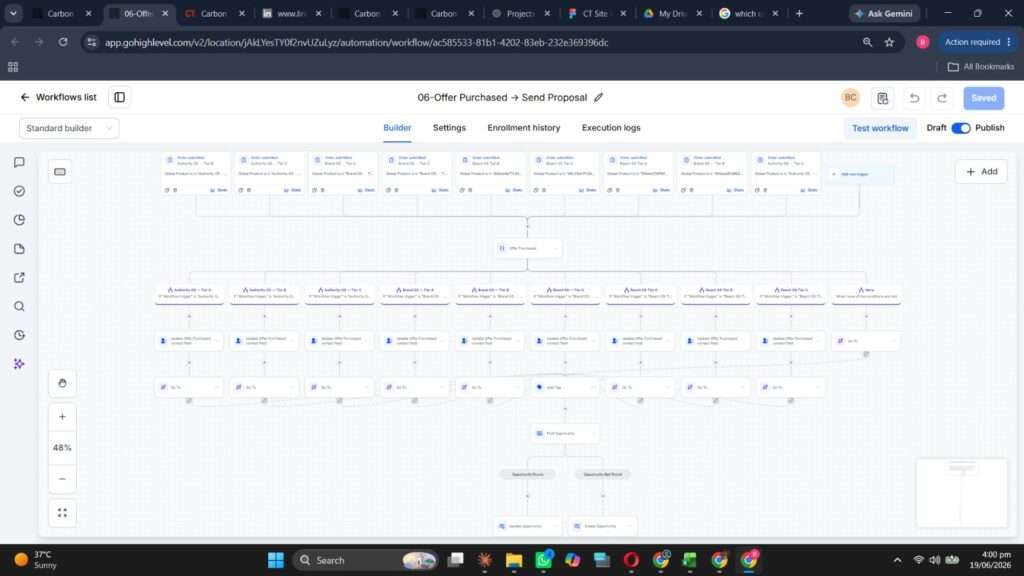Image resolution: width=1024 pixels, height=576 pixels.
Task: Open the document notes icon in sidebar
Action: click(x=20, y=249)
